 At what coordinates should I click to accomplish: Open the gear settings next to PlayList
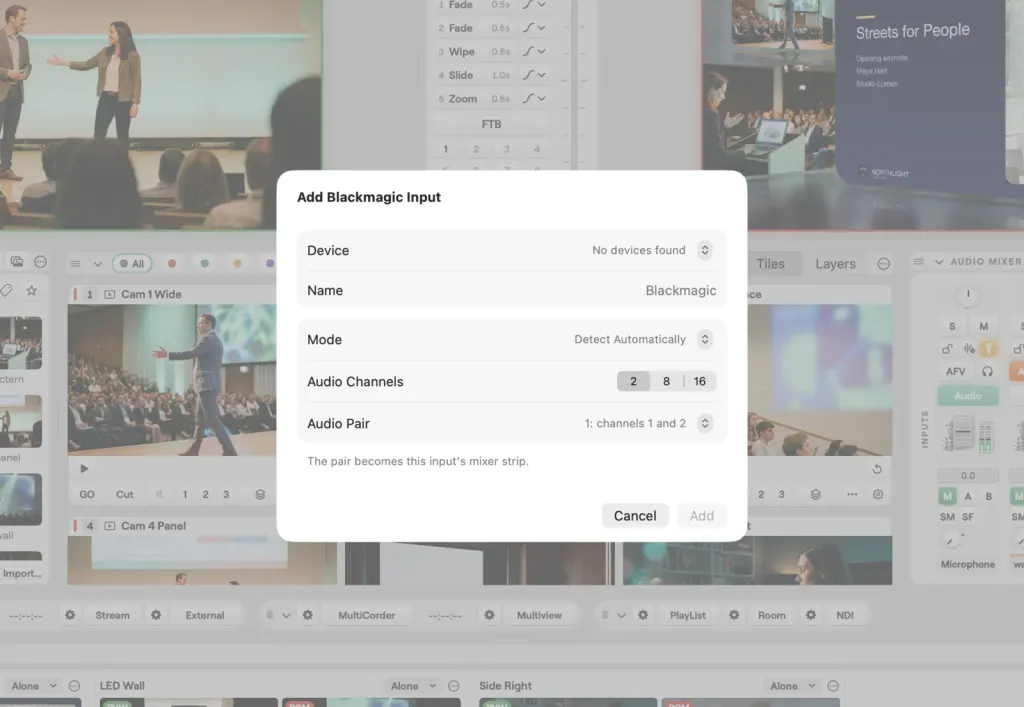(x=643, y=615)
